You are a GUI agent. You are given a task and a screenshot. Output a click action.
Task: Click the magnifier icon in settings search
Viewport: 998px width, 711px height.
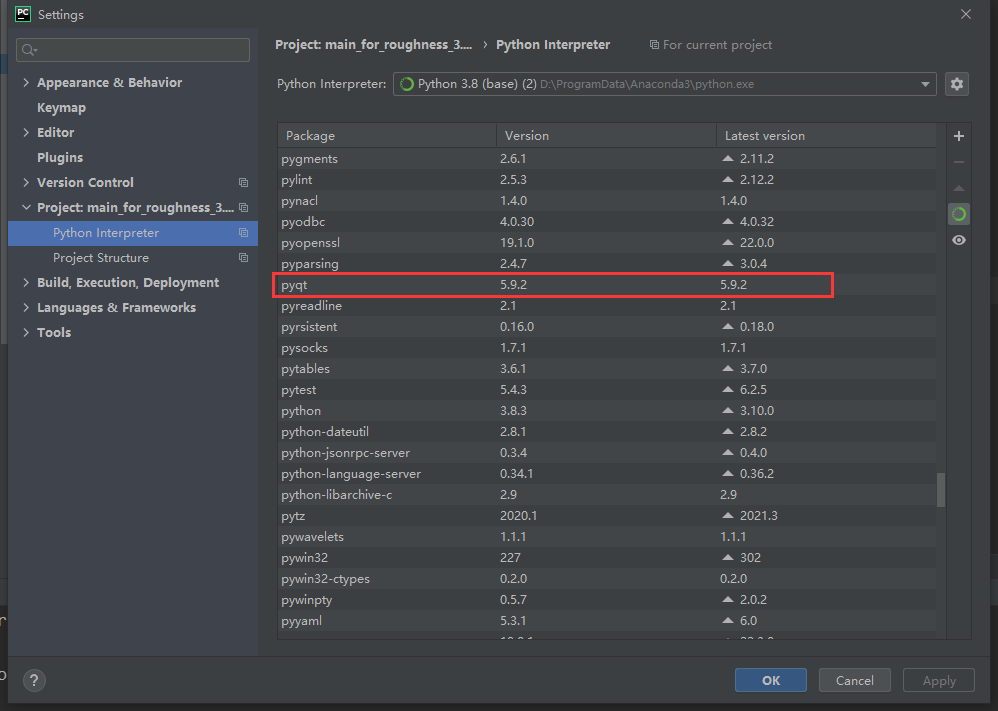point(29,50)
